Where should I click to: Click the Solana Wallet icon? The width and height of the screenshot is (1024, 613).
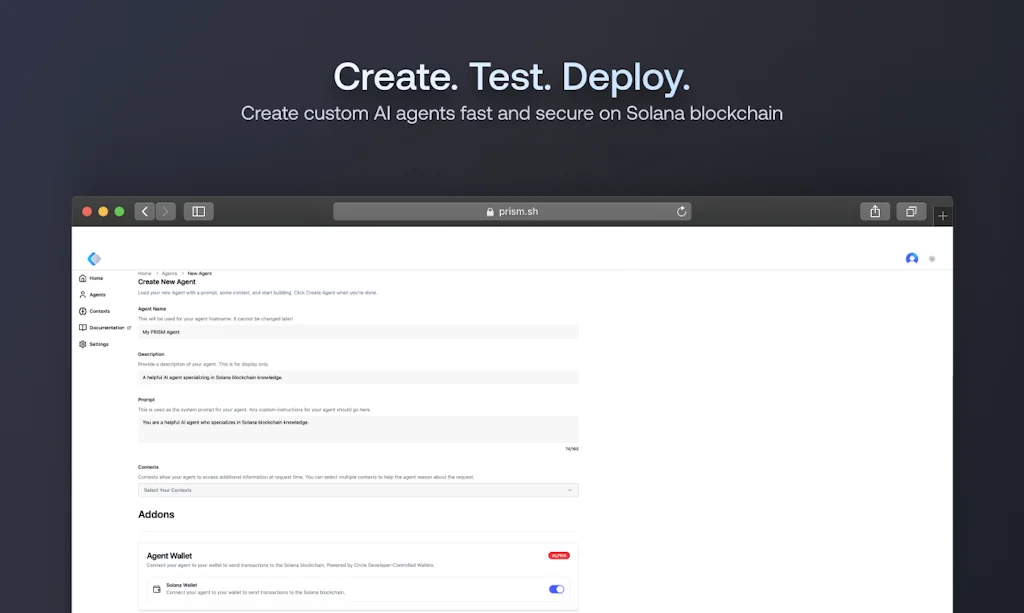coord(157,589)
